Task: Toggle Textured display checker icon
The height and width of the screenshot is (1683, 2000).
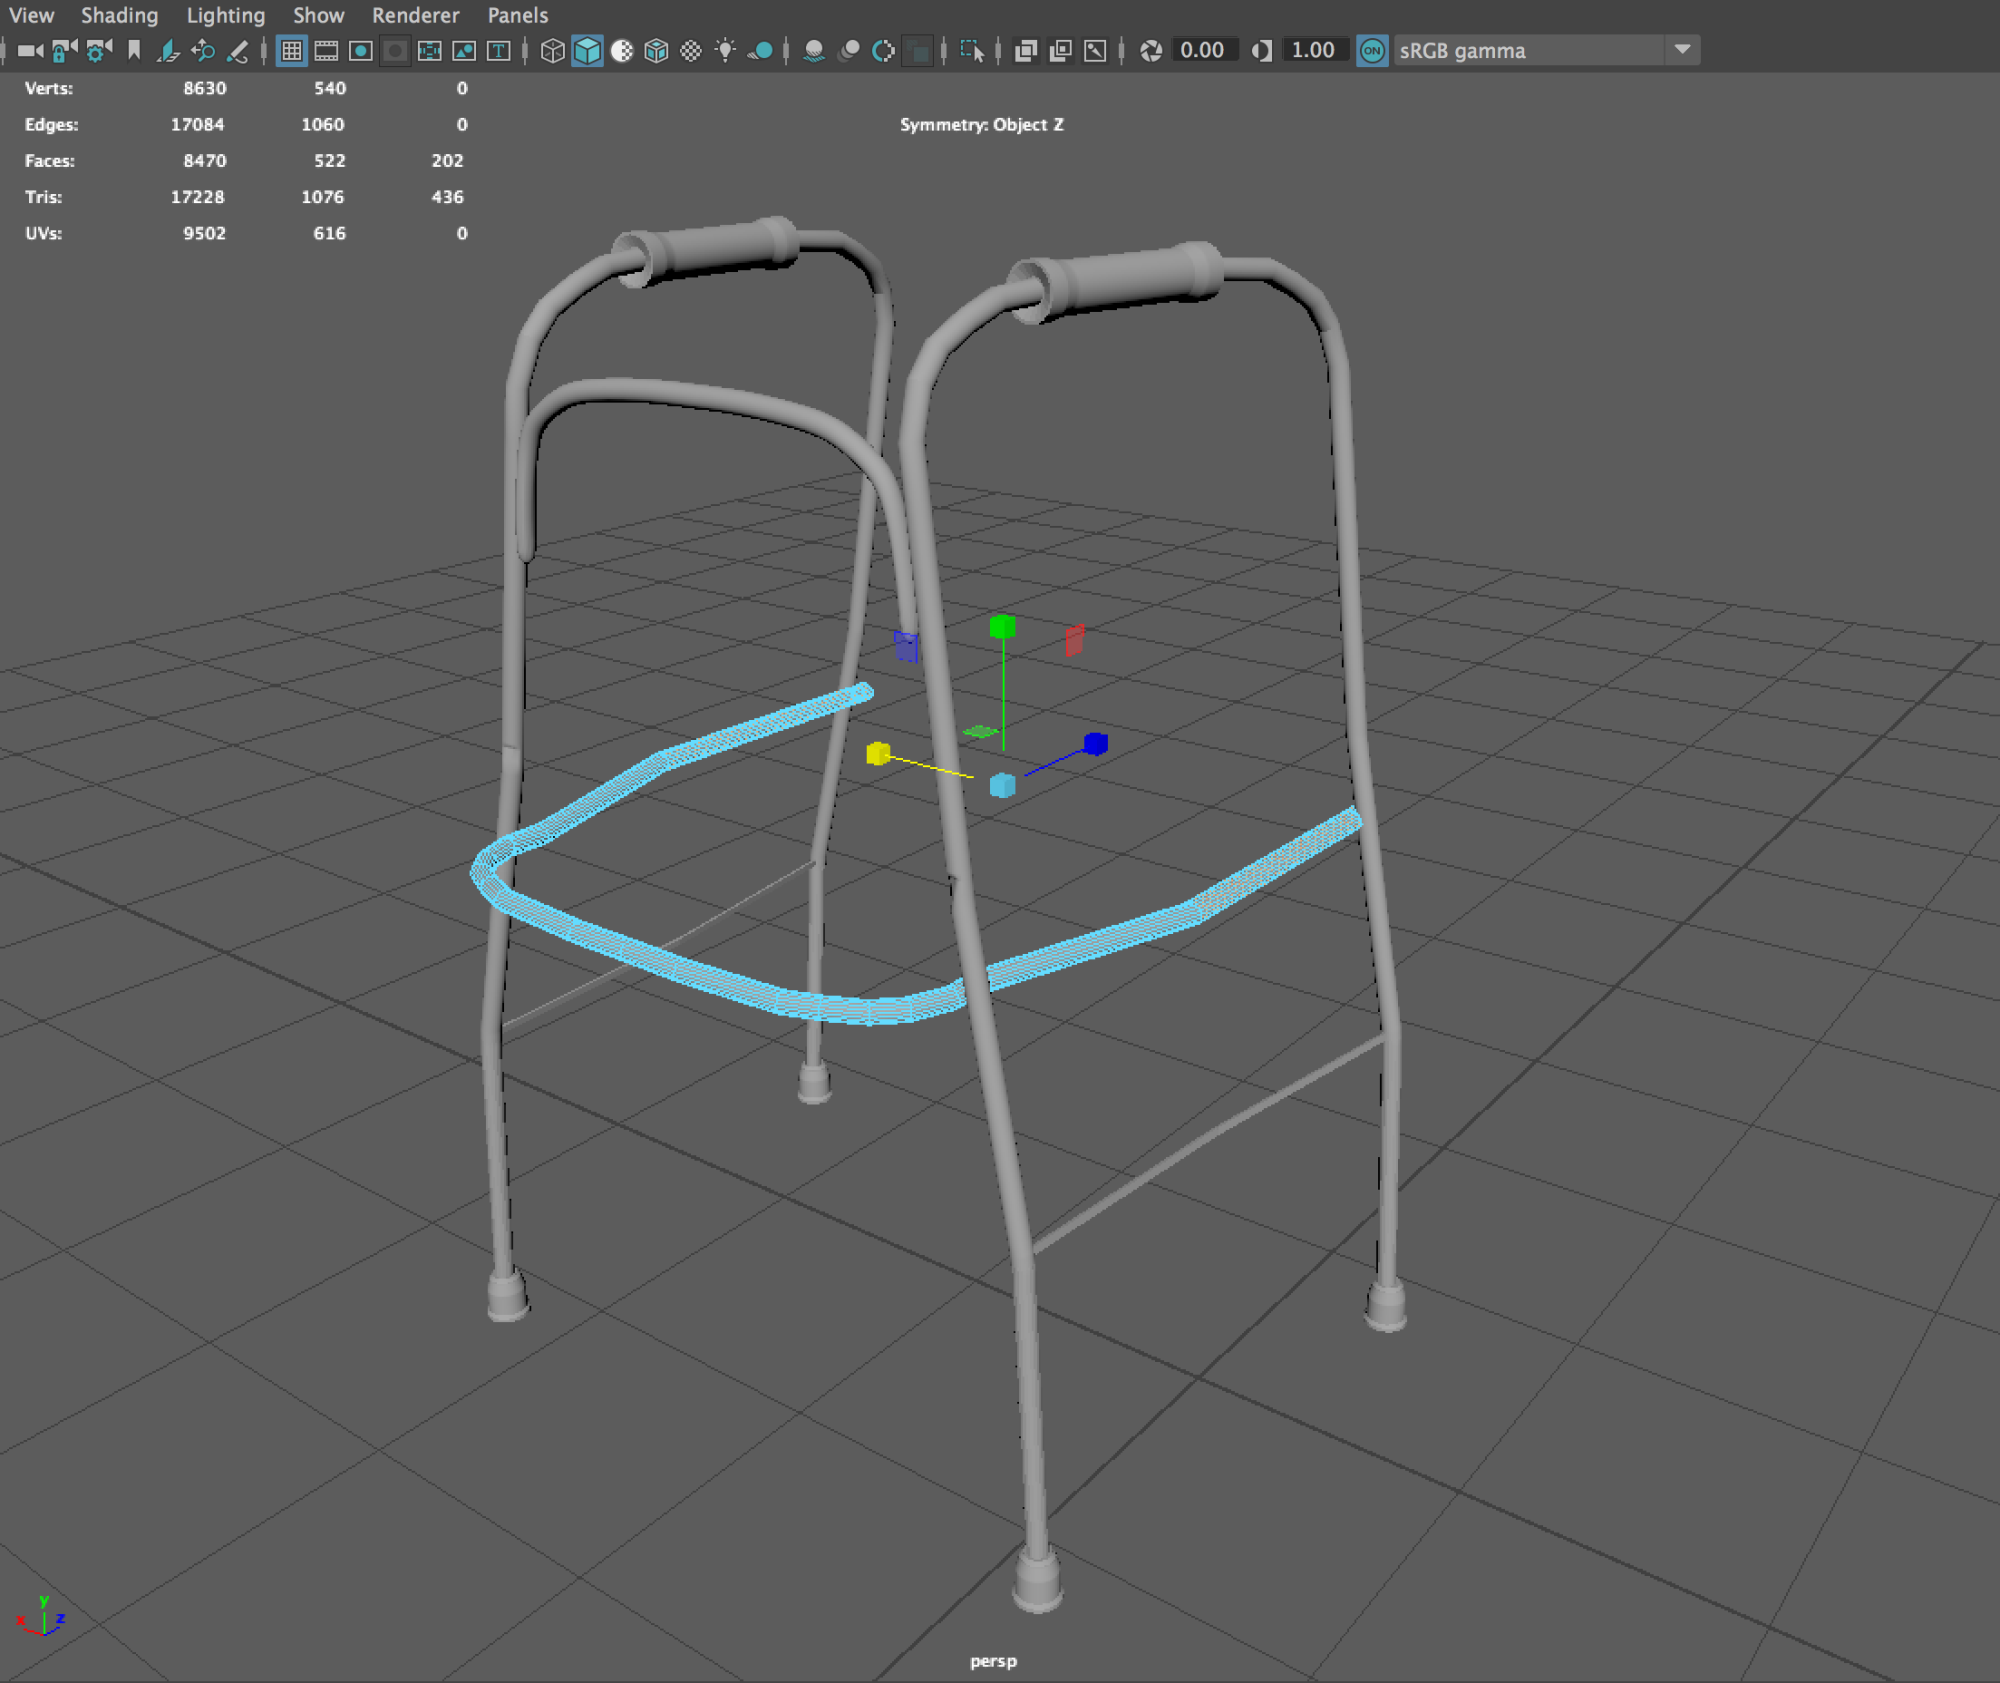Action: tap(691, 50)
